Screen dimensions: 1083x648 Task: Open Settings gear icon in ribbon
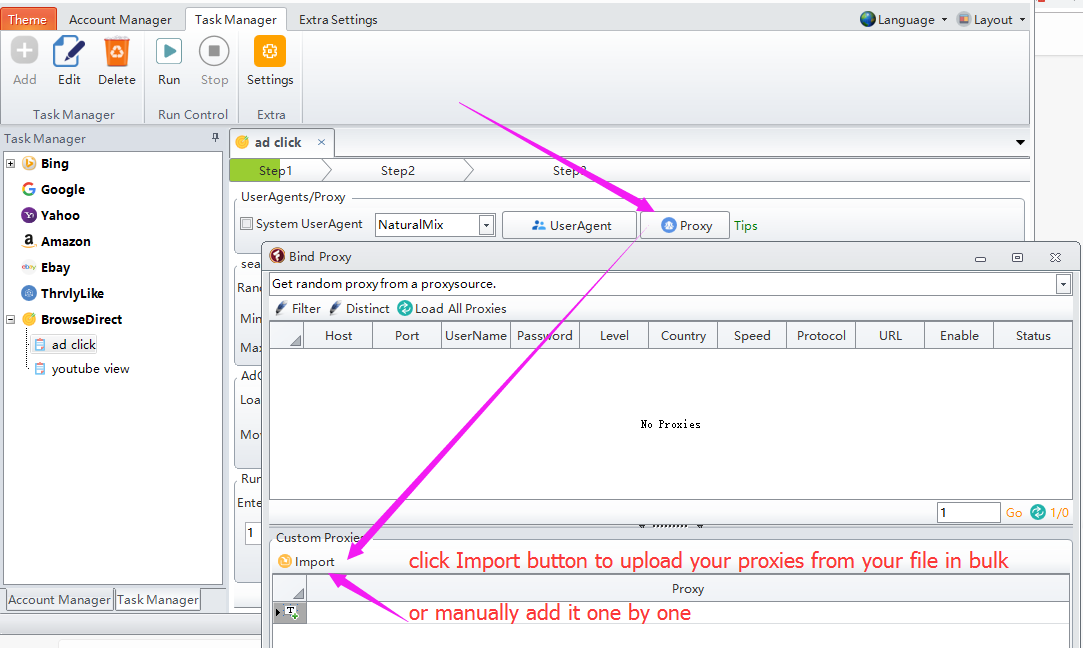point(270,51)
